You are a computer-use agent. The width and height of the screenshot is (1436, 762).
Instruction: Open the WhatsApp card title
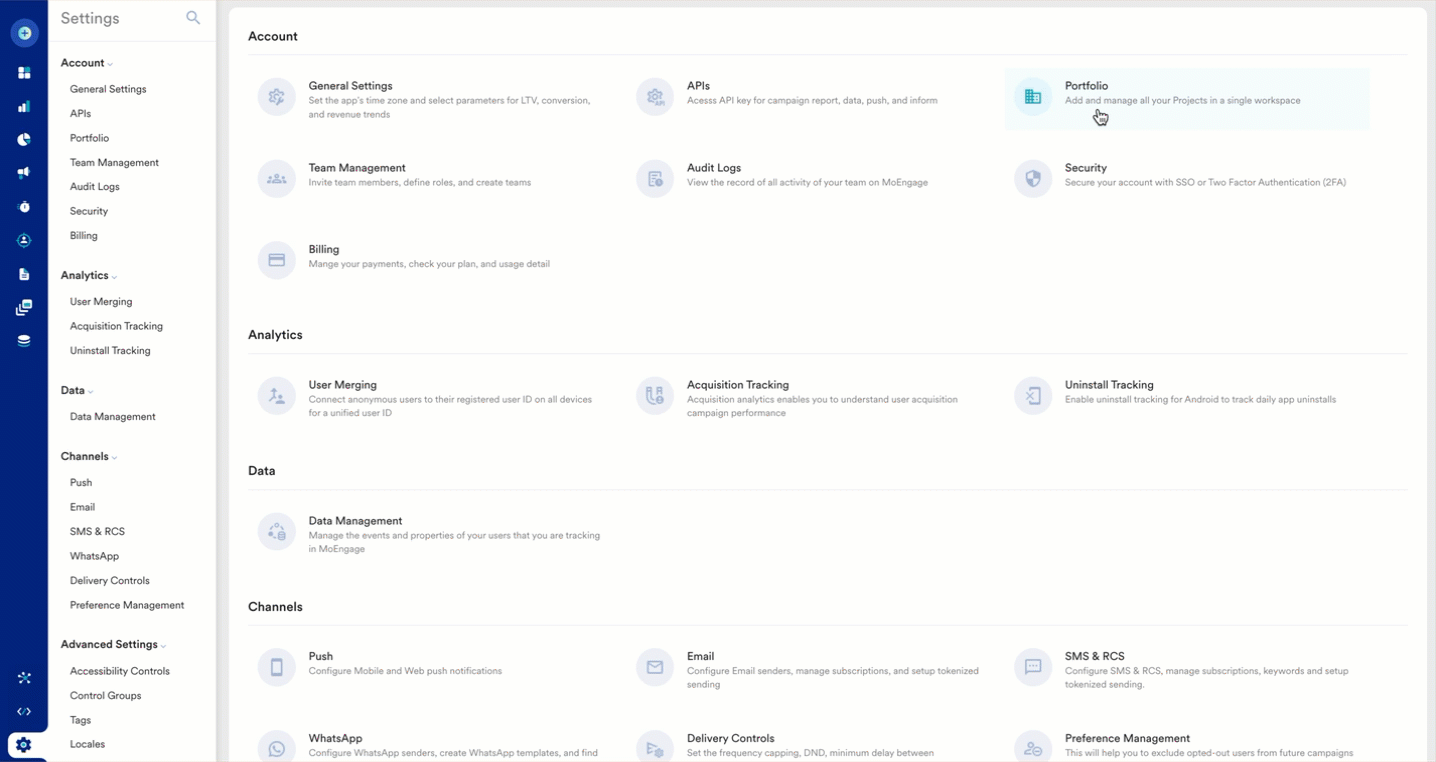point(336,738)
